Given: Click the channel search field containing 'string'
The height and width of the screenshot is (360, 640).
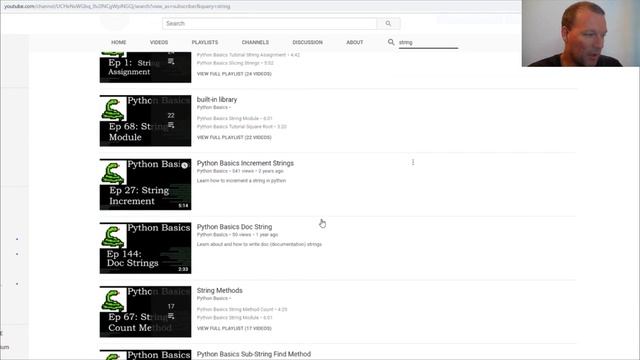Looking at the screenshot, I should pos(428,42).
